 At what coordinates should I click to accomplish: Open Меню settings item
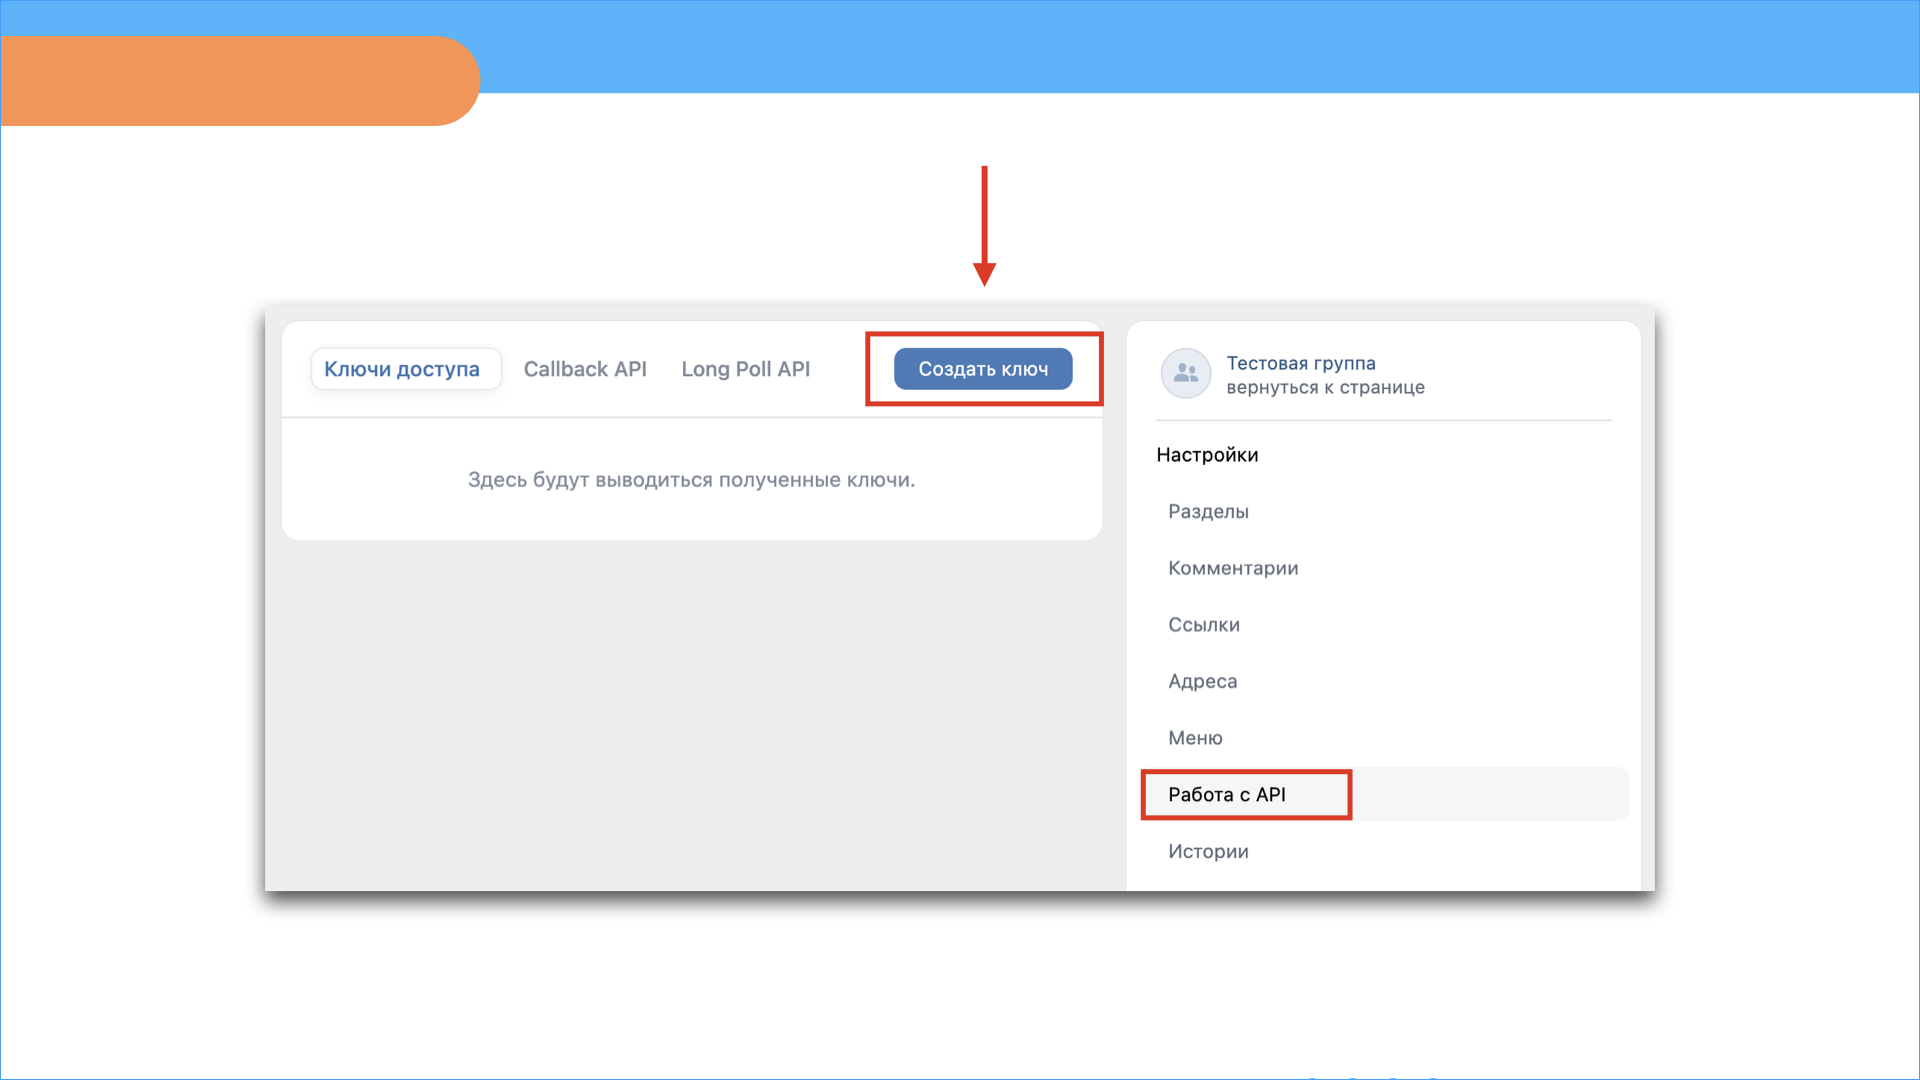point(1195,738)
